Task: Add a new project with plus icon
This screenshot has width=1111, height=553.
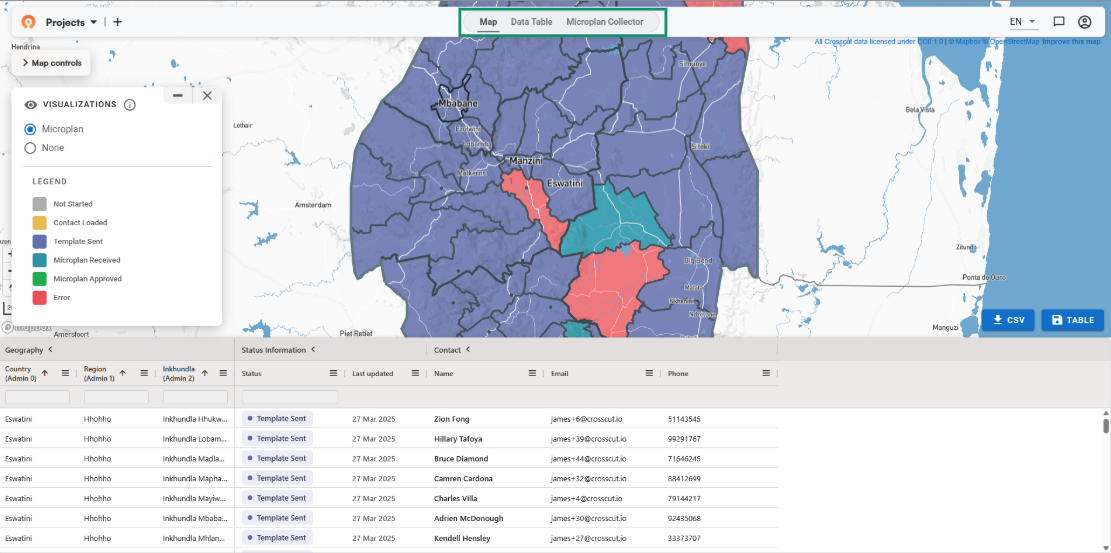Action: pyautogui.click(x=118, y=22)
